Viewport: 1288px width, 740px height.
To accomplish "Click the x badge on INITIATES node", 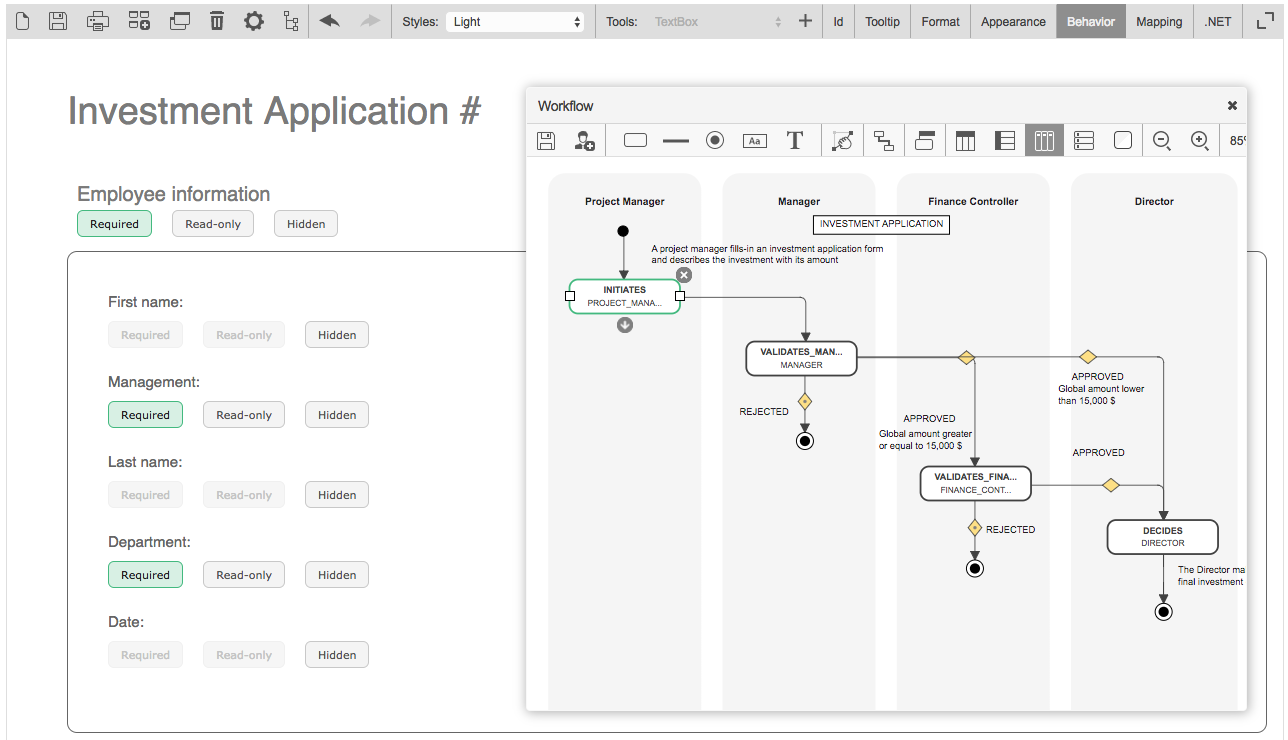I will click(684, 275).
